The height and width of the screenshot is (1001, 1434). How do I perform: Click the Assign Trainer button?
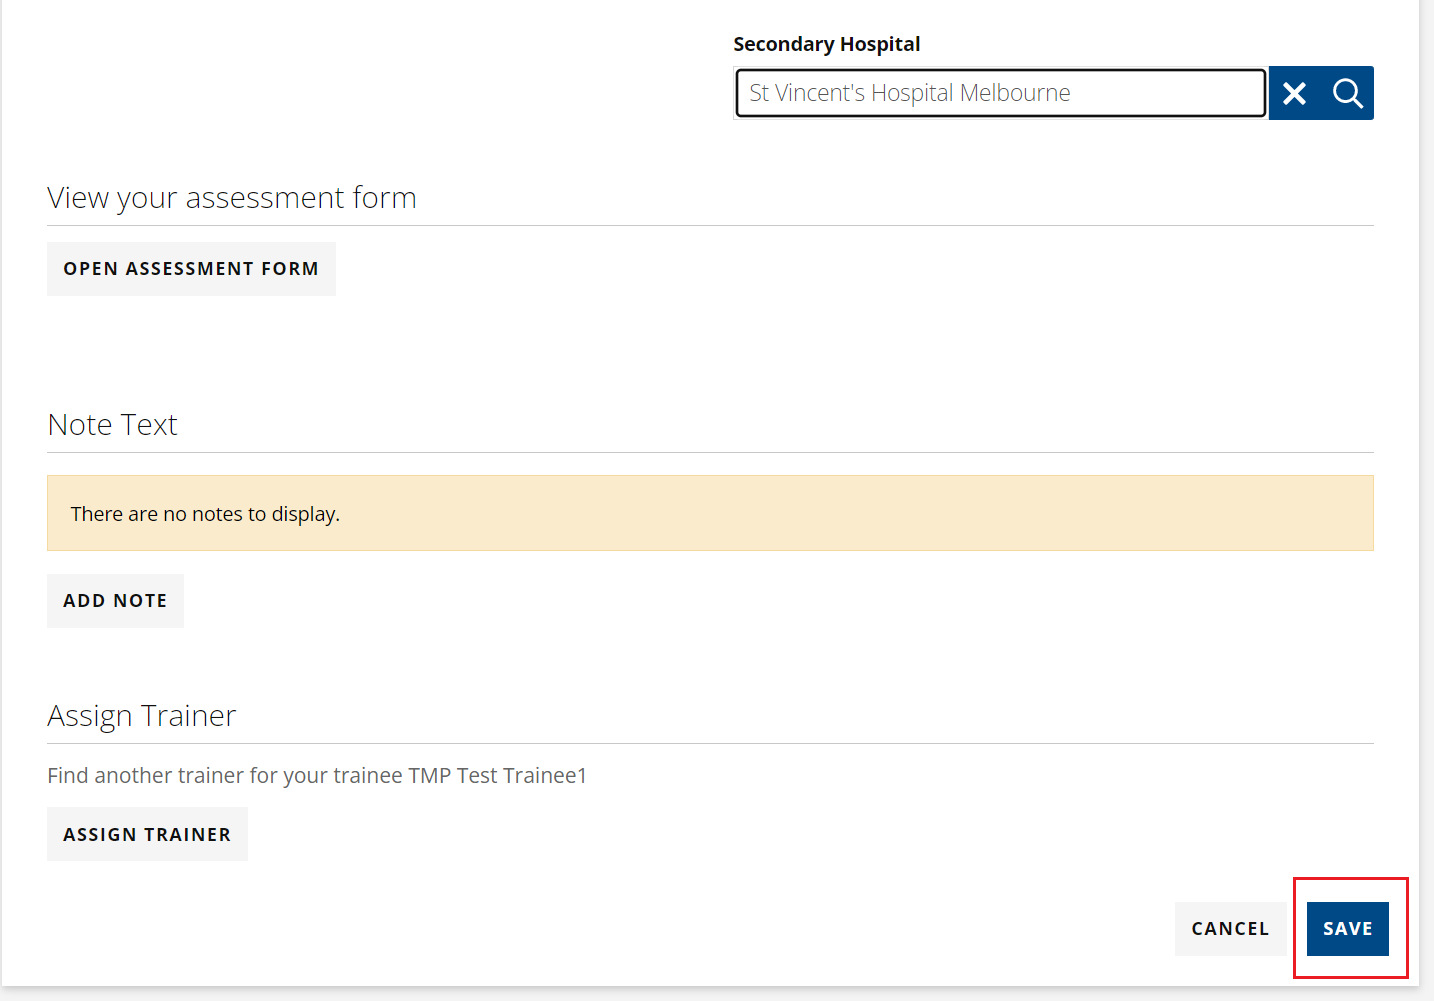point(147,834)
